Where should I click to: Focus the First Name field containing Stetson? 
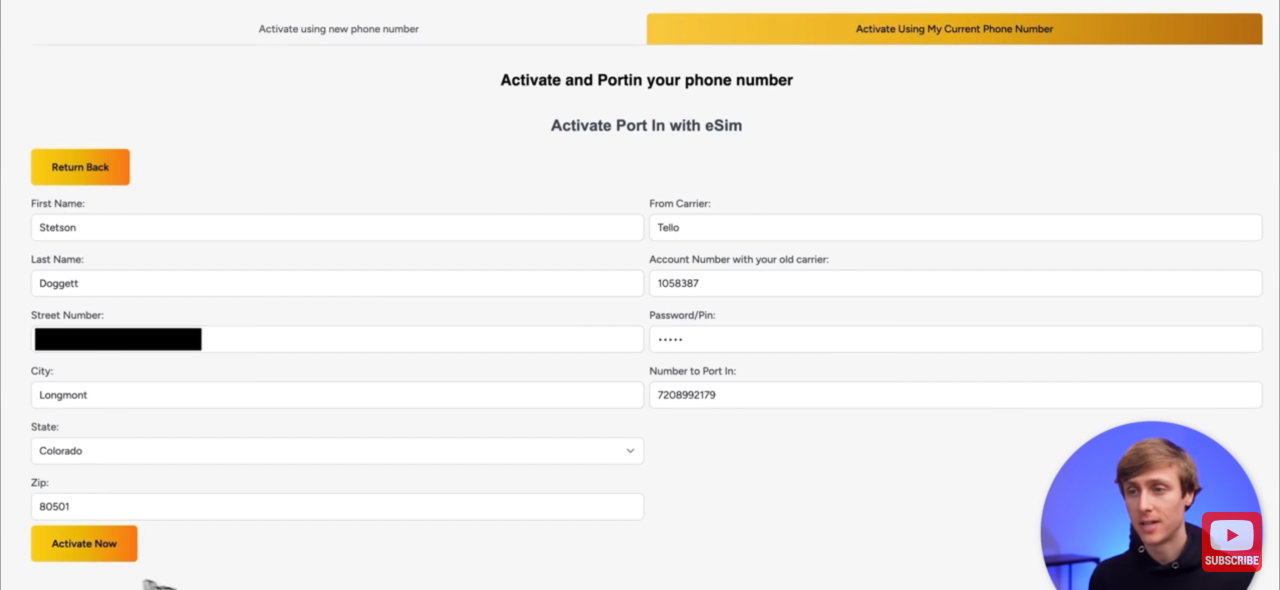[337, 227]
